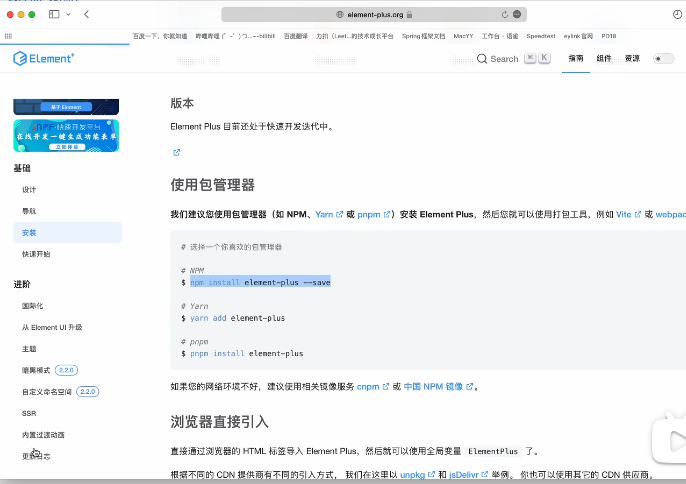
Task: Go back with the browser back arrow
Action: pyautogui.click(x=87, y=14)
